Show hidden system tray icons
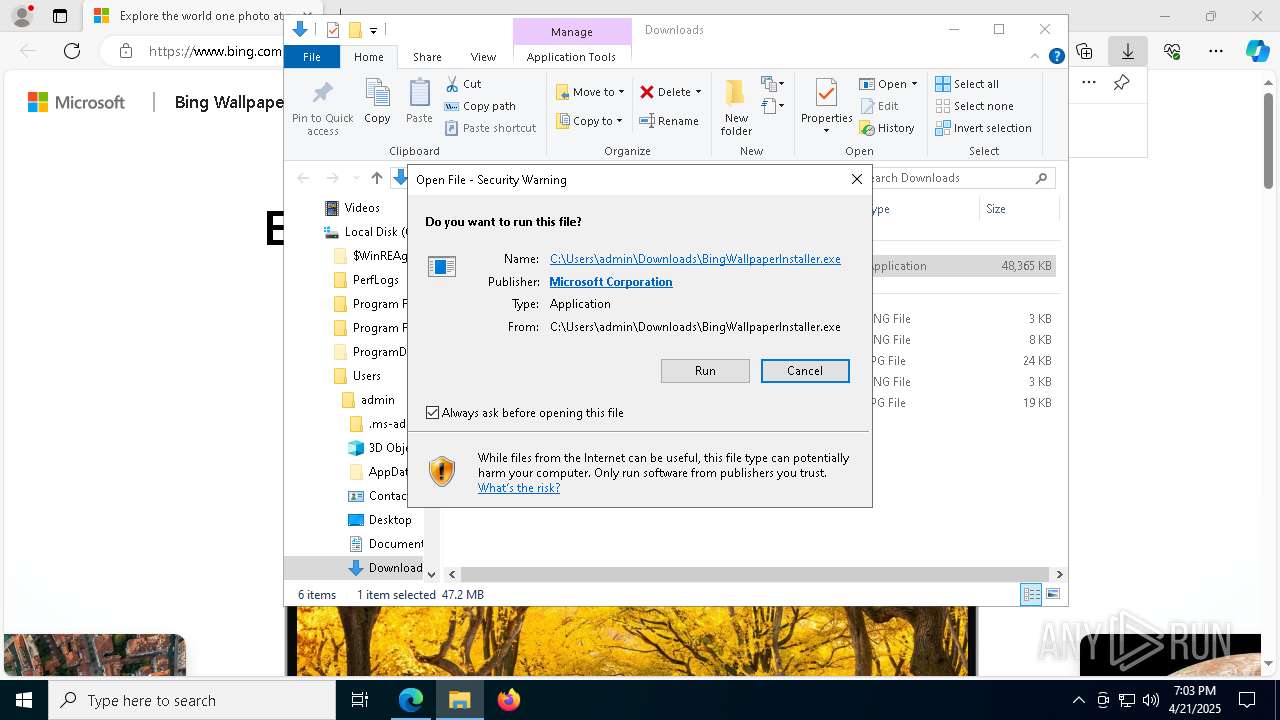Viewport: 1280px width, 720px height. pos(1078,700)
